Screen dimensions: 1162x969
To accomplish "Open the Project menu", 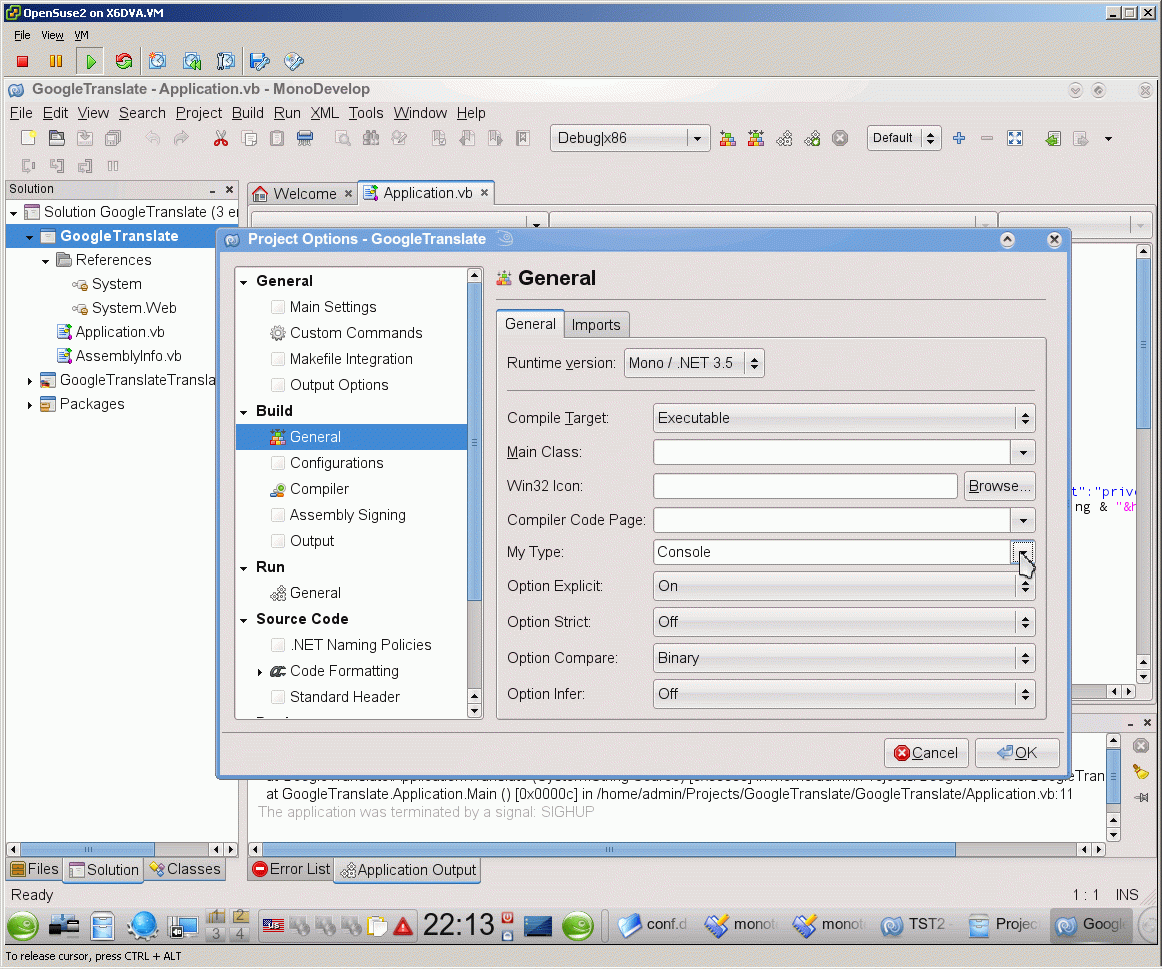I will coord(199,113).
